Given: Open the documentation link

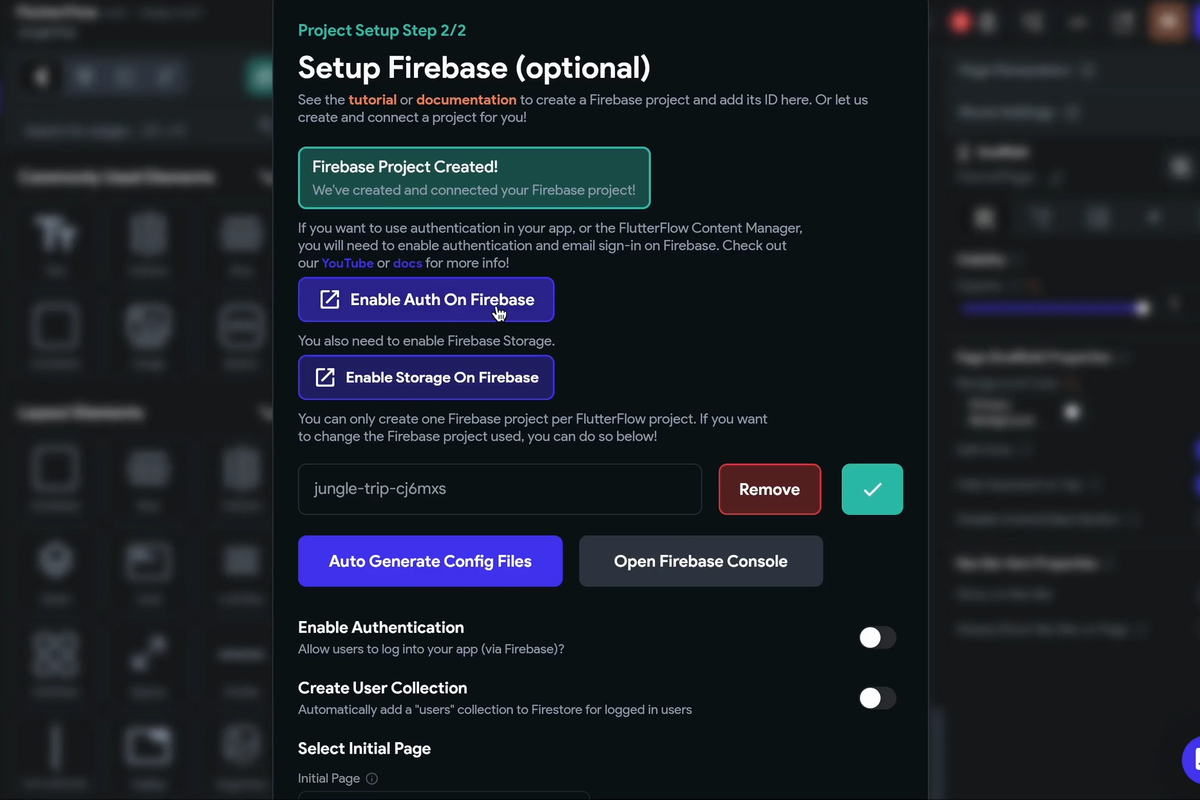Looking at the screenshot, I should click(466, 100).
